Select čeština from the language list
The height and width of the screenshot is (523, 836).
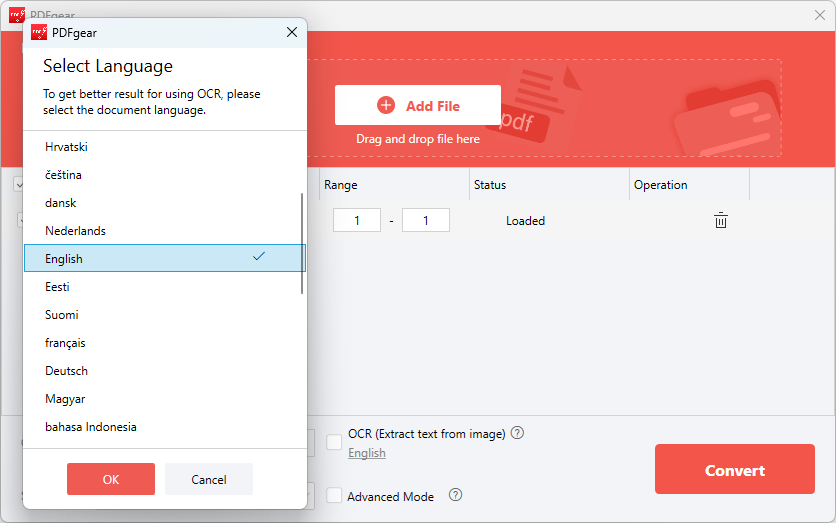[x=165, y=175]
